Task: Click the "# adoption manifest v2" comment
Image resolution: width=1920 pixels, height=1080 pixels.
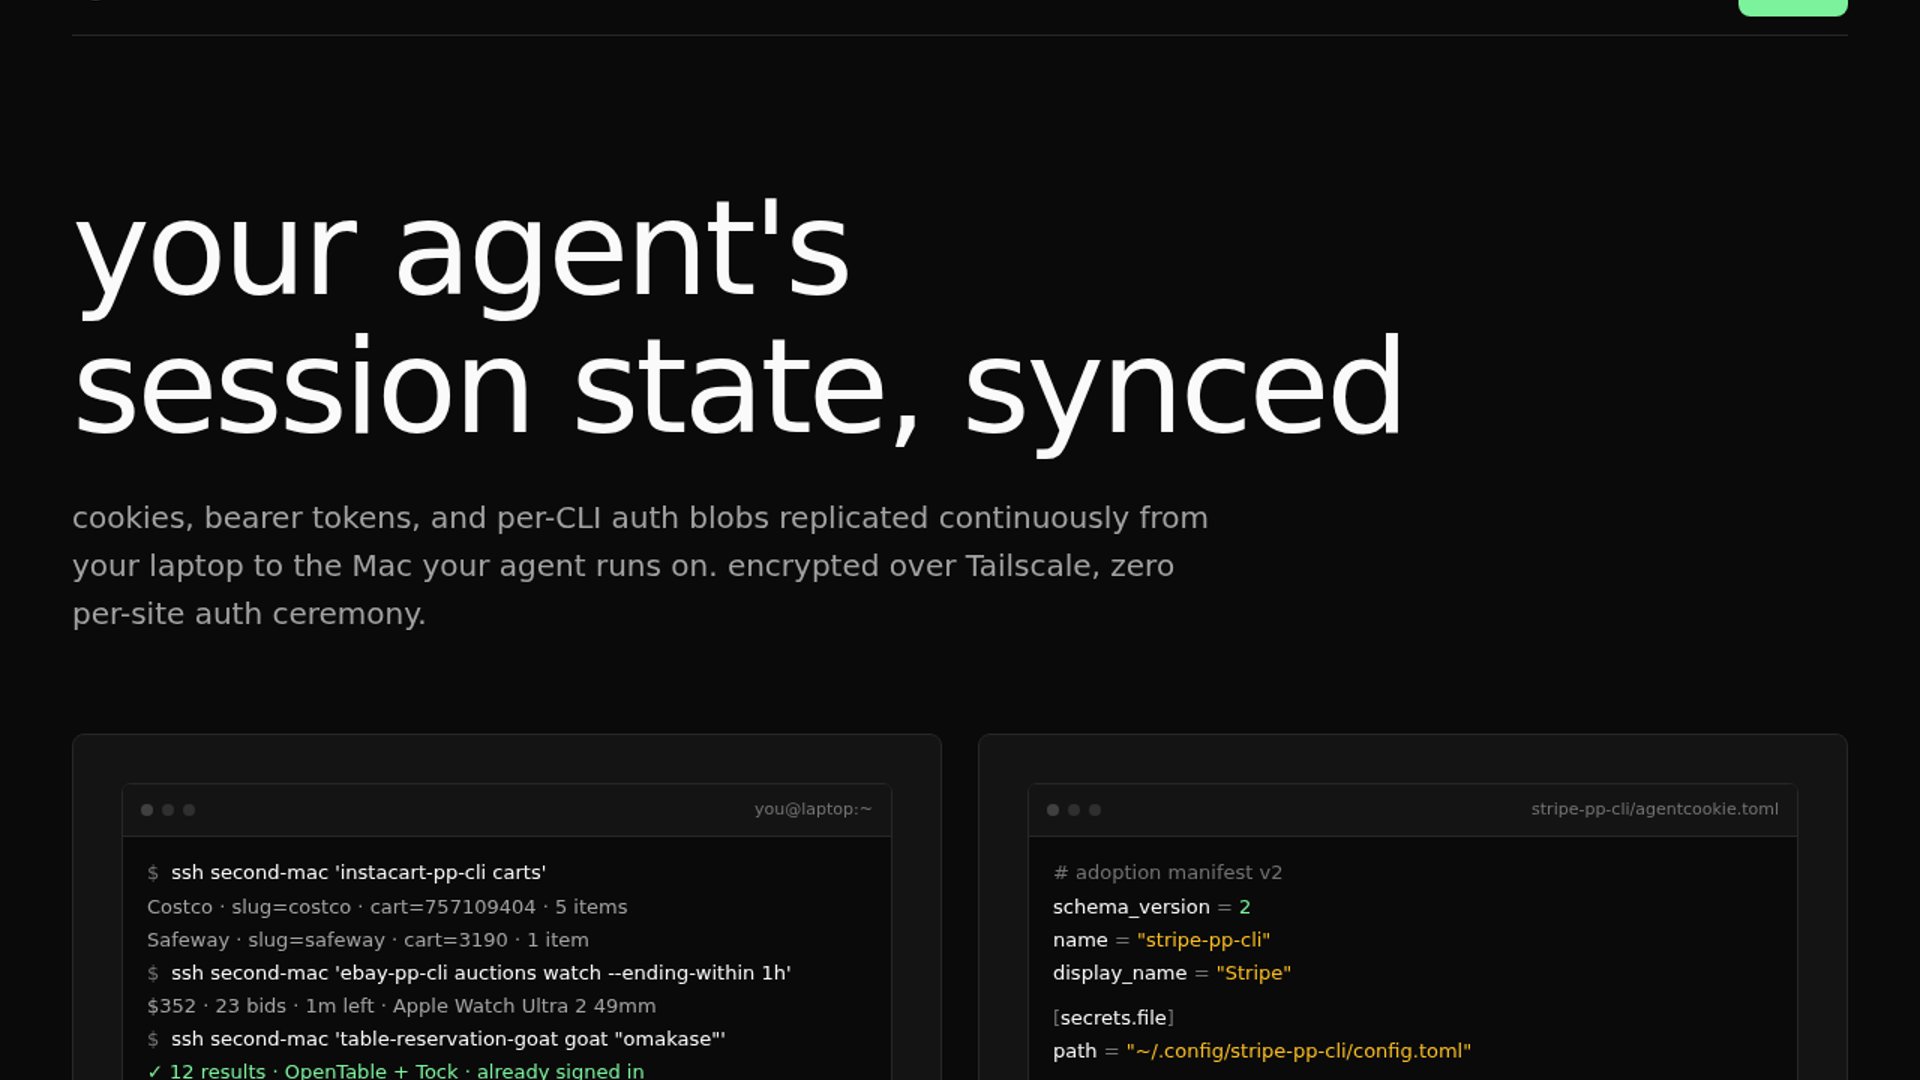Action: 1167,873
